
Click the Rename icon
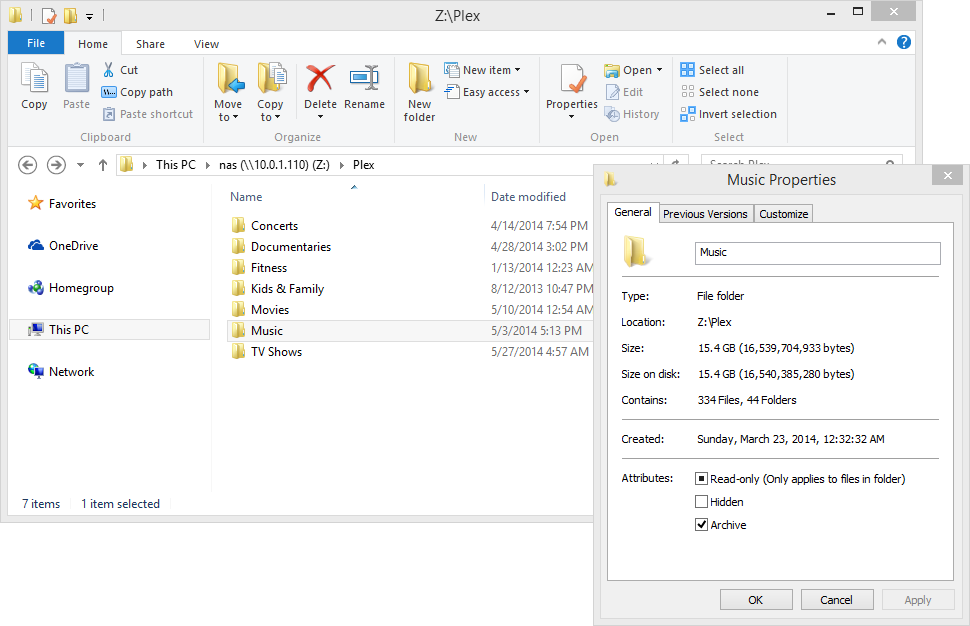pyautogui.click(x=364, y=78)
